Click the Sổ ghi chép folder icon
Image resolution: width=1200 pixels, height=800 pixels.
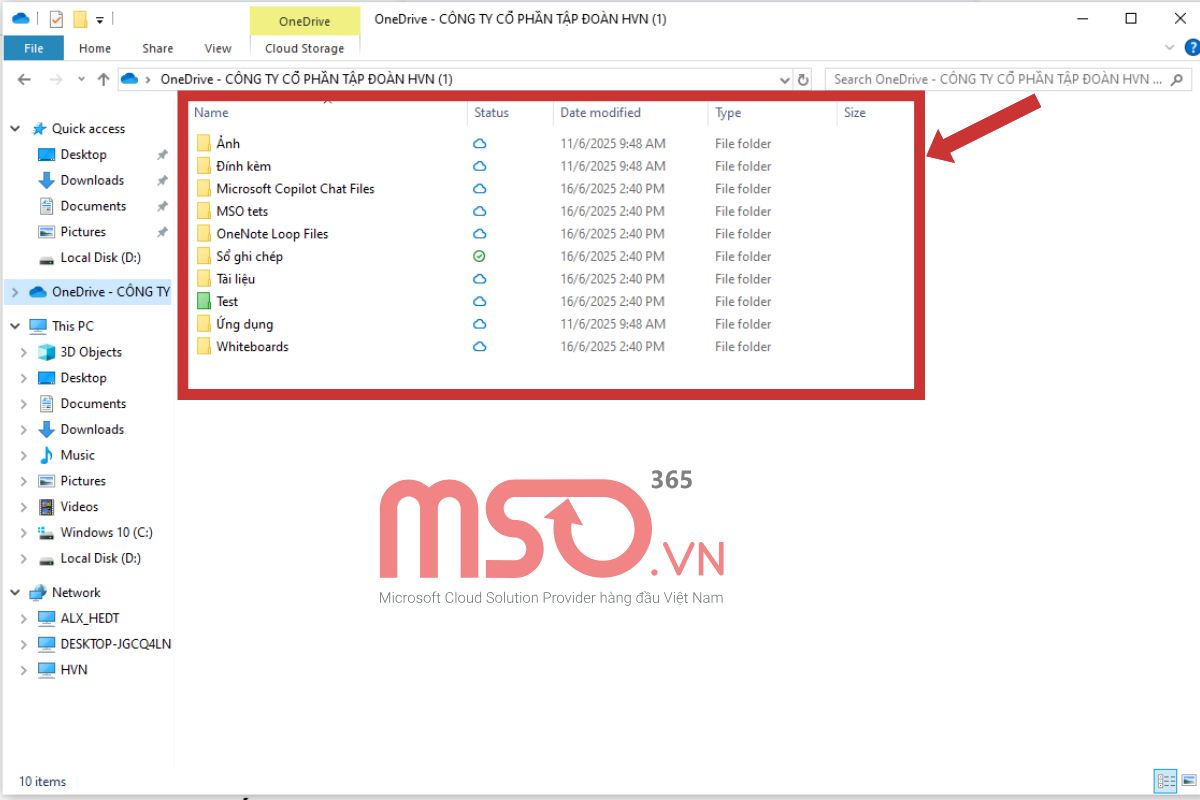pyautogui.click(x=204, y=256)
